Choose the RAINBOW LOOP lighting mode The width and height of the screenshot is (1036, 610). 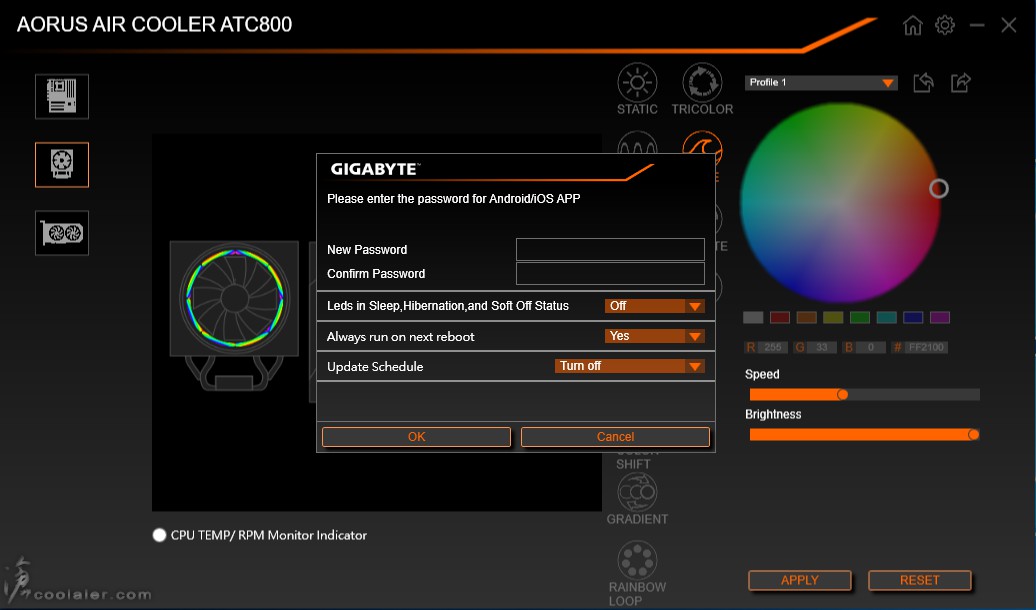click(x=637, y=574)
